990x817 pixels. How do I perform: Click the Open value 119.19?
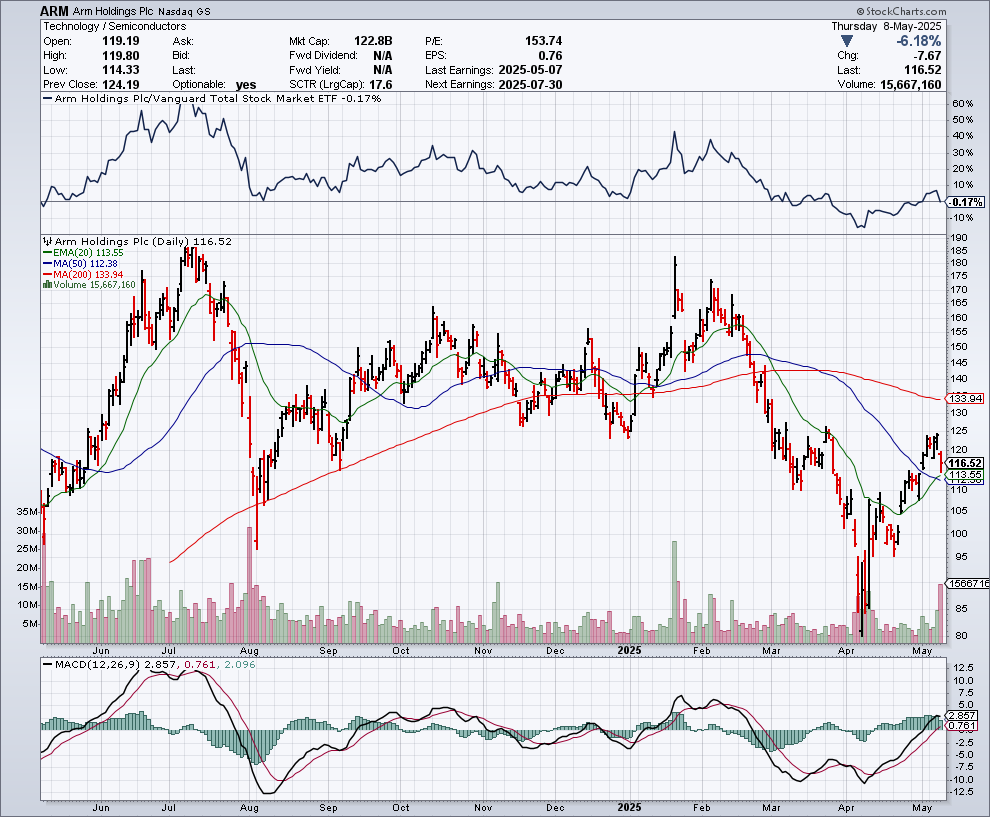coord(121,41)
